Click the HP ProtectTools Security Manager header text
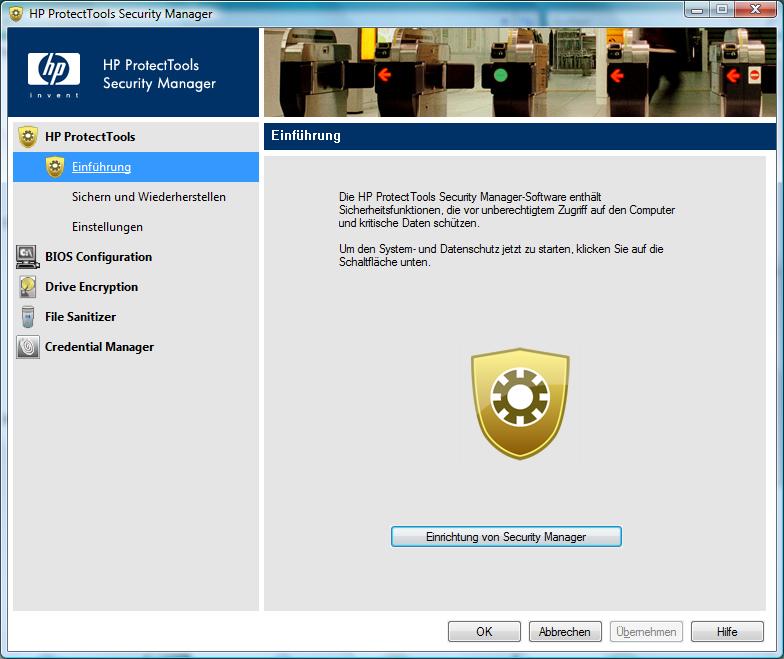784x659 pixels. tap(159, 74)
